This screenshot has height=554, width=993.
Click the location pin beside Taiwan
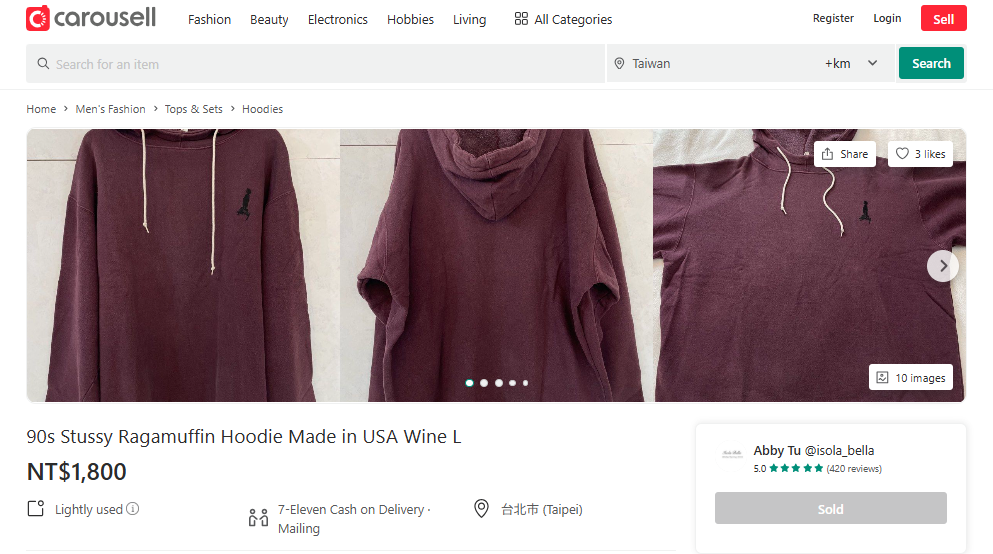click(619, 63)
